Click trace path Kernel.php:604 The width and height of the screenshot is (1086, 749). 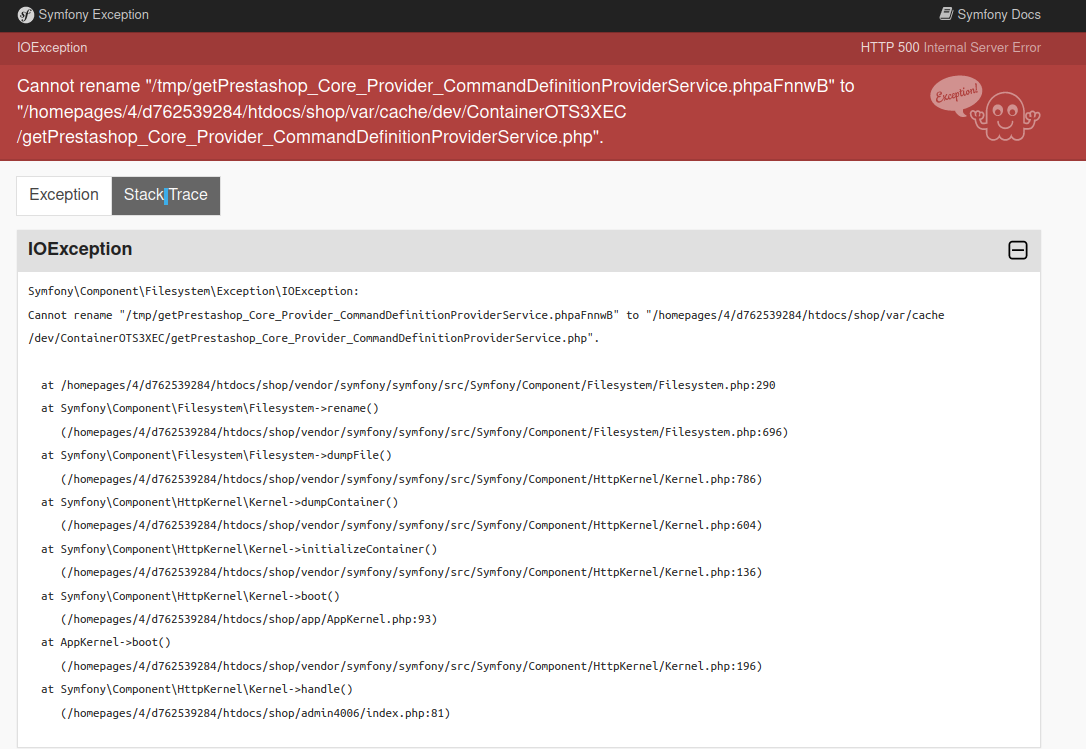[411, 526]
